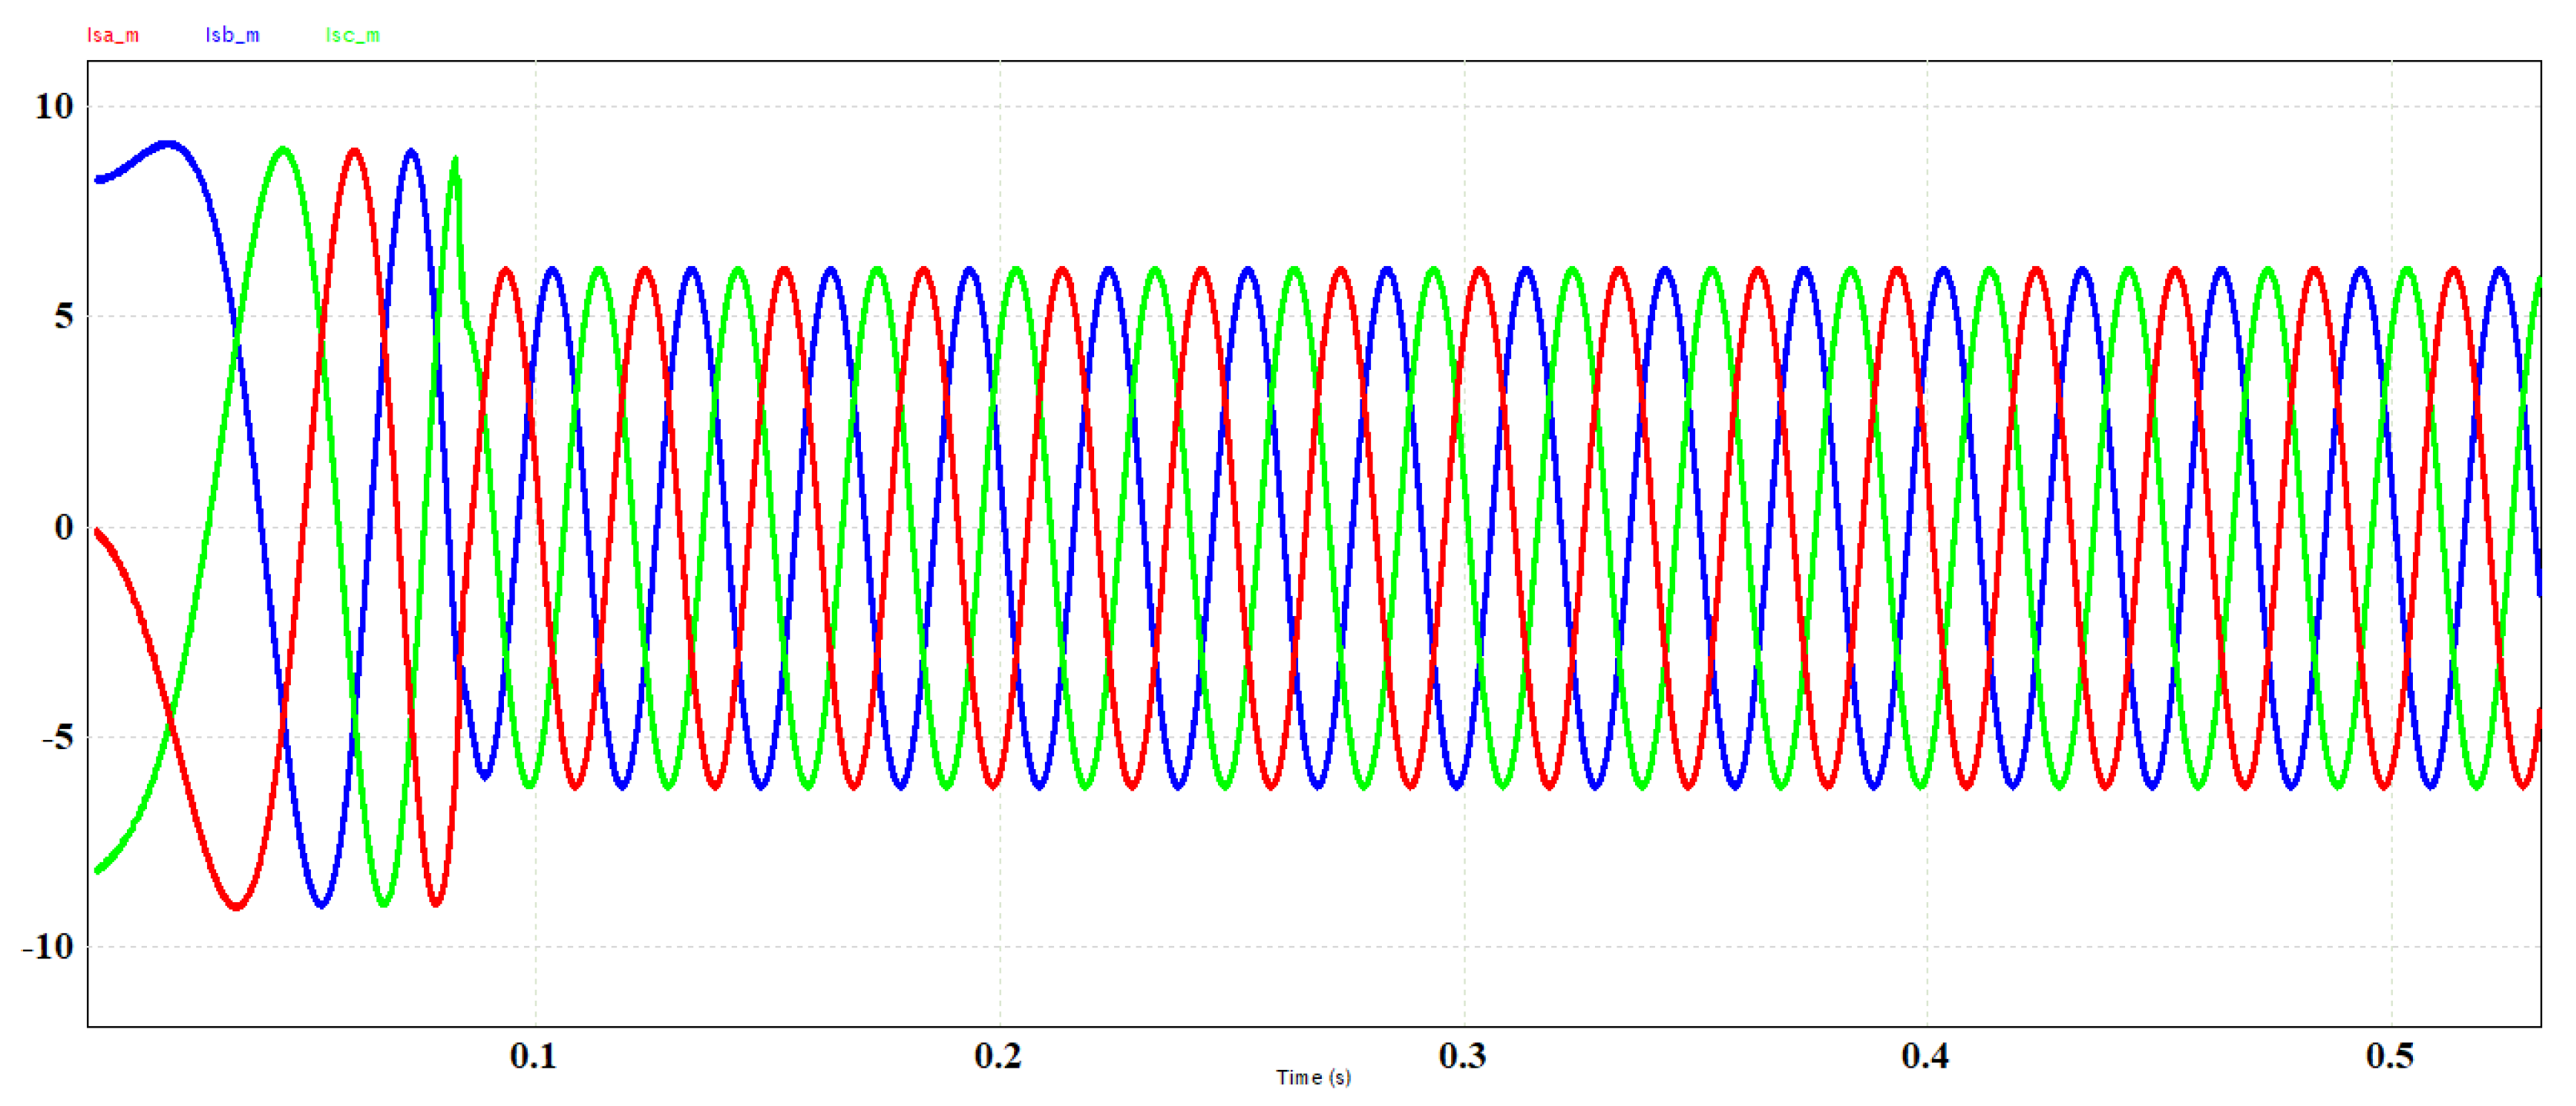Click the 0.2 time axis label

coord(997,1056)
